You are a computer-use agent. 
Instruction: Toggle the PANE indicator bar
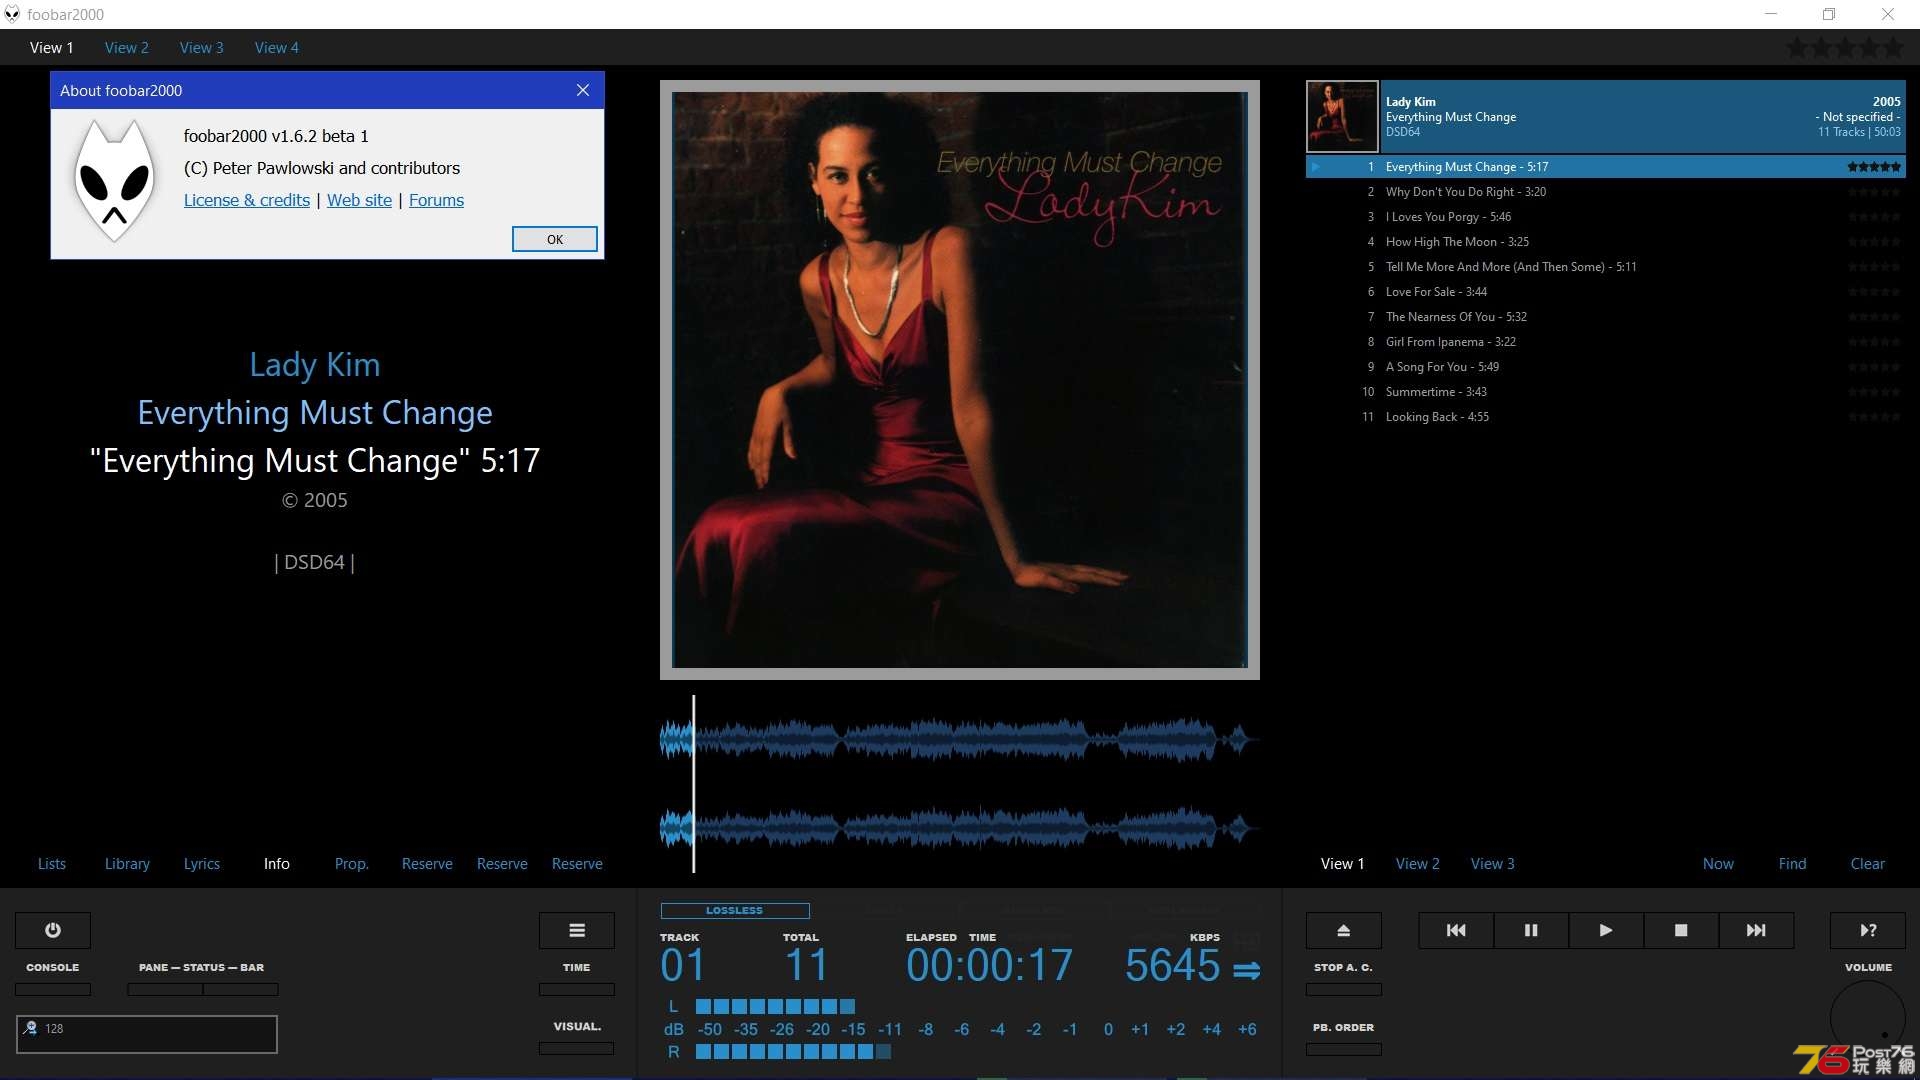165,989
